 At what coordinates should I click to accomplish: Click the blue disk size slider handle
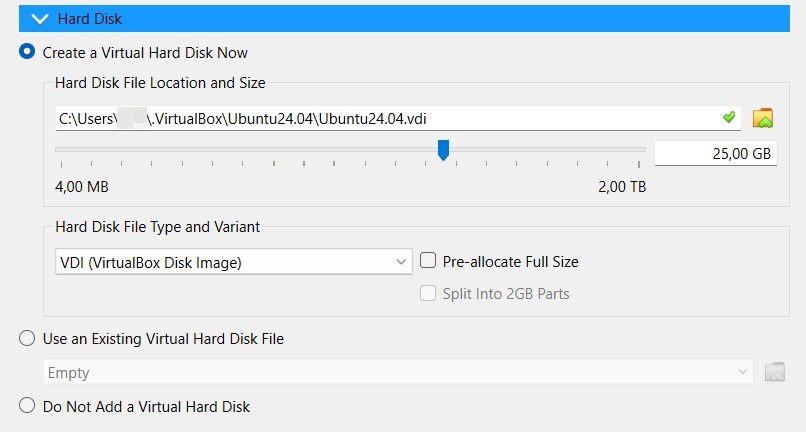tap(443, 150)
